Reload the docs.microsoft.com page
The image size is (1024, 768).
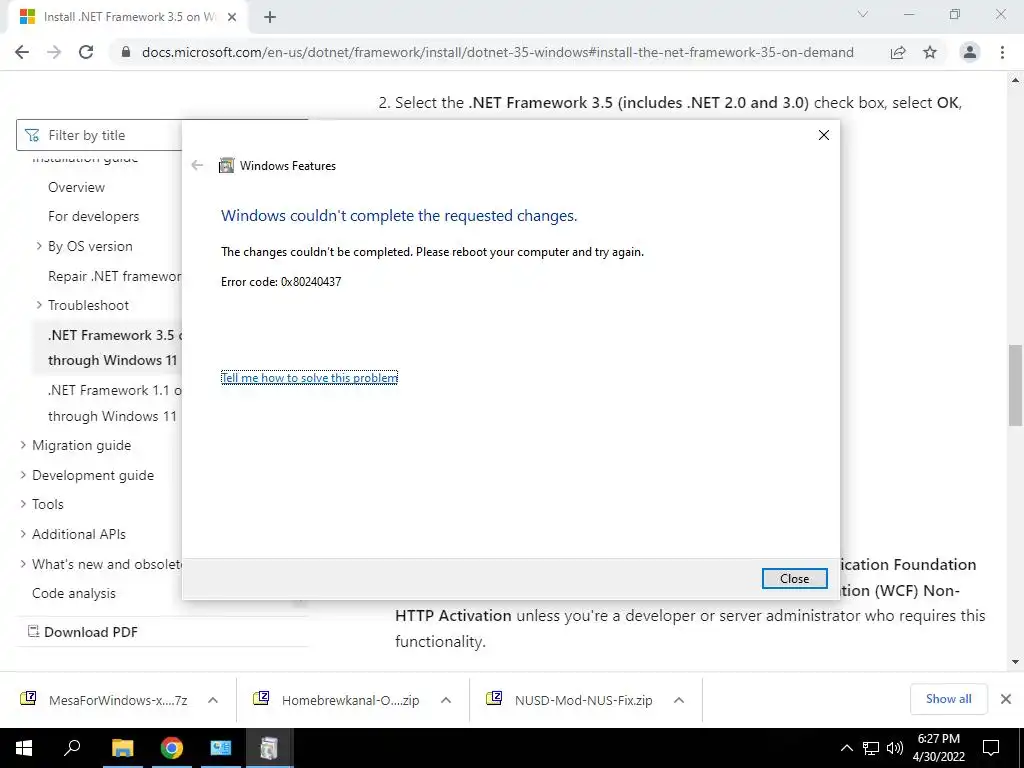pyautogui.click(x=86, y=52)
